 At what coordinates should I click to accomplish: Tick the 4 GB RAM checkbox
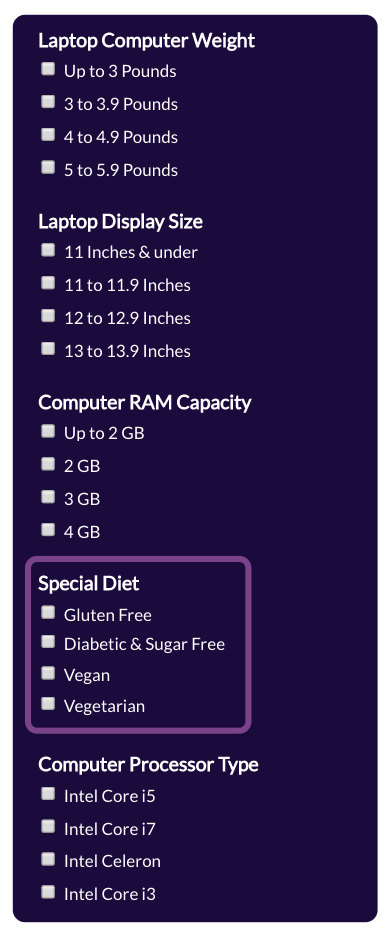click(48, 530)
